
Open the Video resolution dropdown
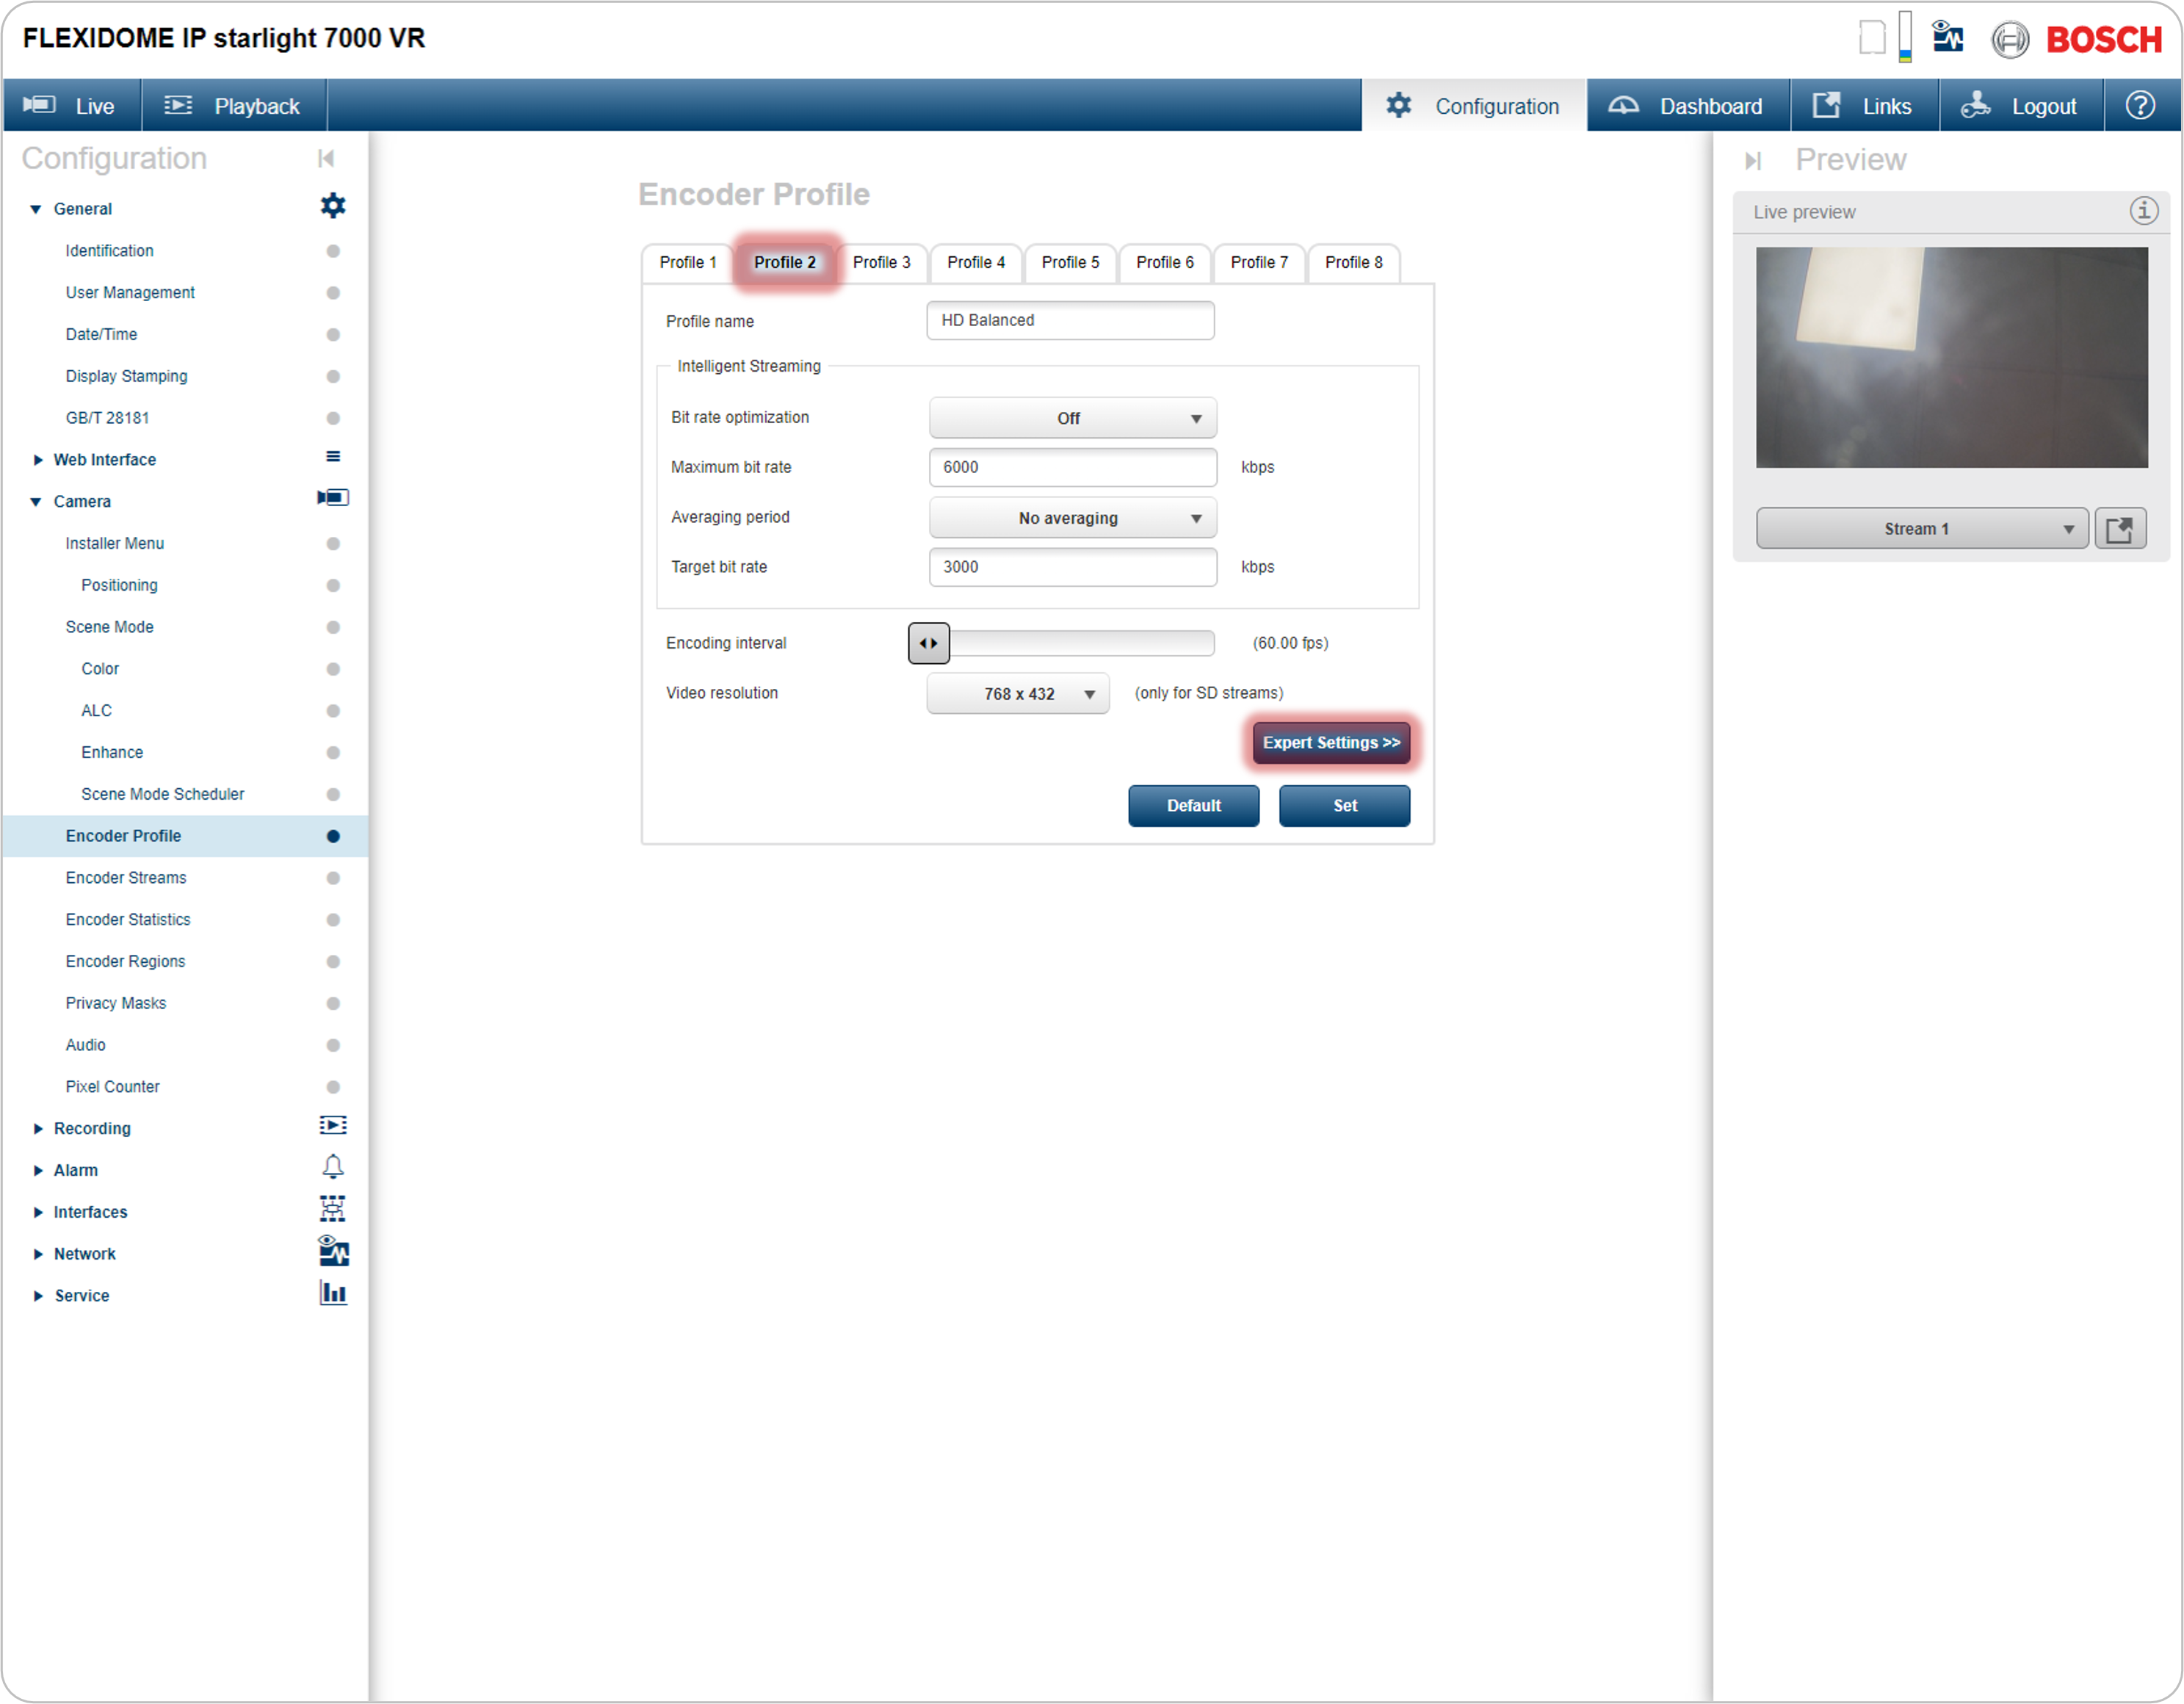pyautogui.click(x=1018, y=695)
